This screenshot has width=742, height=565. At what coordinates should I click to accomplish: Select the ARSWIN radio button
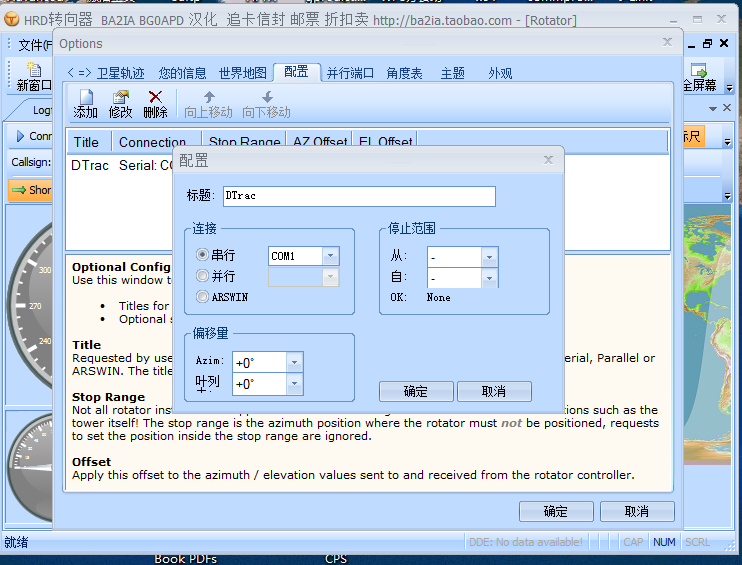pyautogui.click(x=203, y=296)
